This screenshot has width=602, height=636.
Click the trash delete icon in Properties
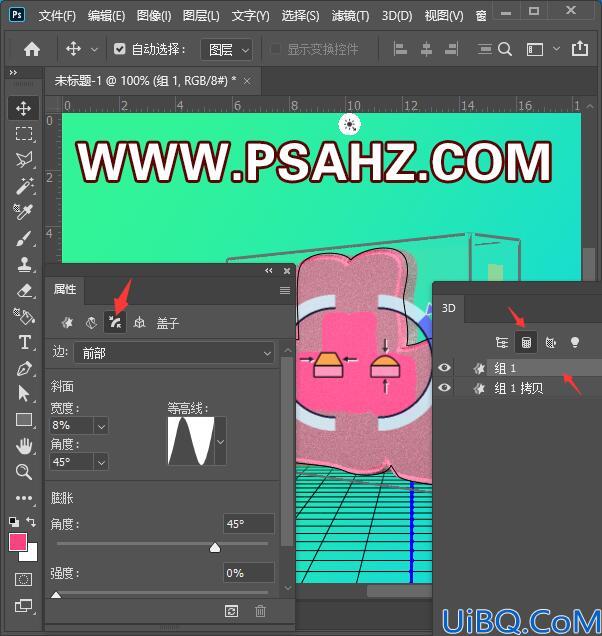click(260, 611)
